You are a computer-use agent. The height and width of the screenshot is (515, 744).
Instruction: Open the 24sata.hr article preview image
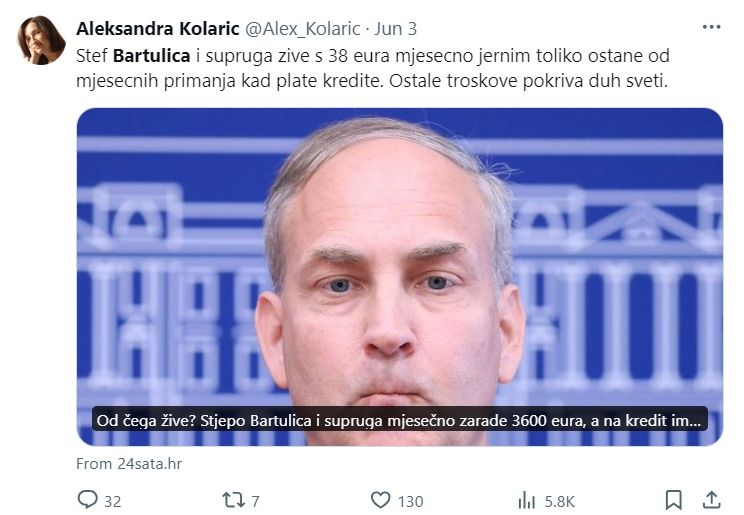click(400, 277)
